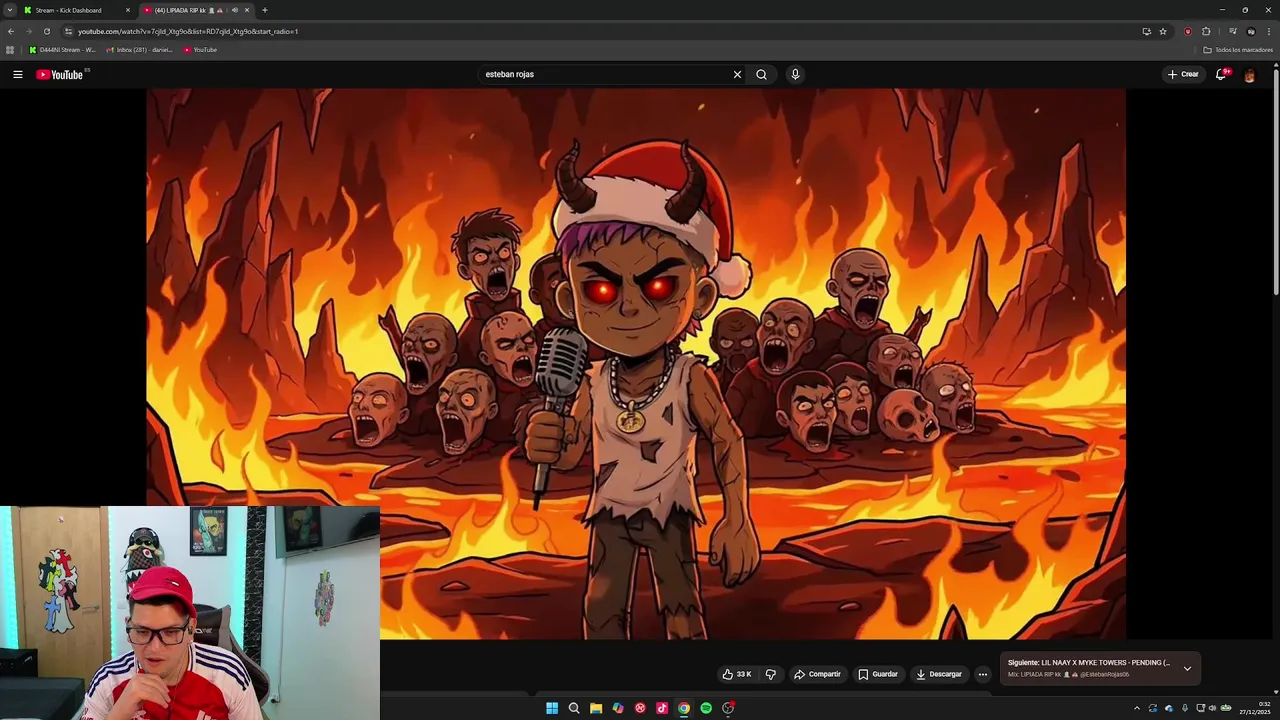Open YouTube notifications bell

(x=1221, y=74)
